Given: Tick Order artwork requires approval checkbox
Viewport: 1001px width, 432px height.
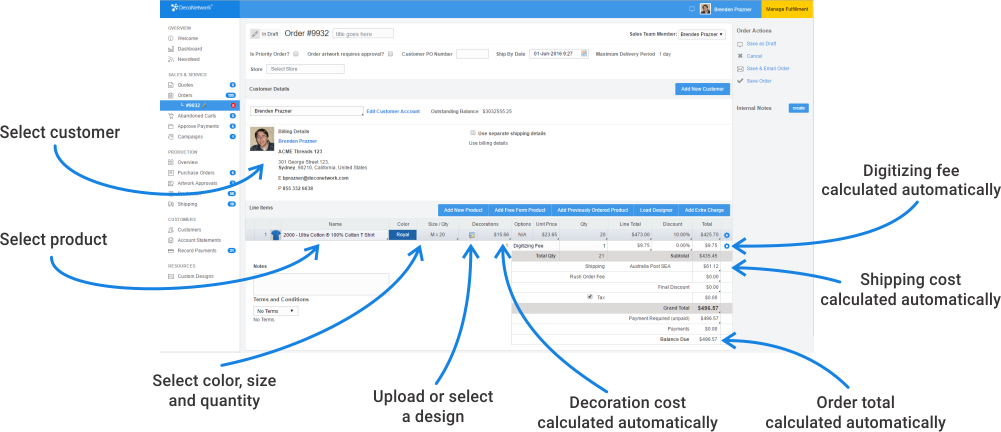Looking at the screenshot, I should coord(390,54).
